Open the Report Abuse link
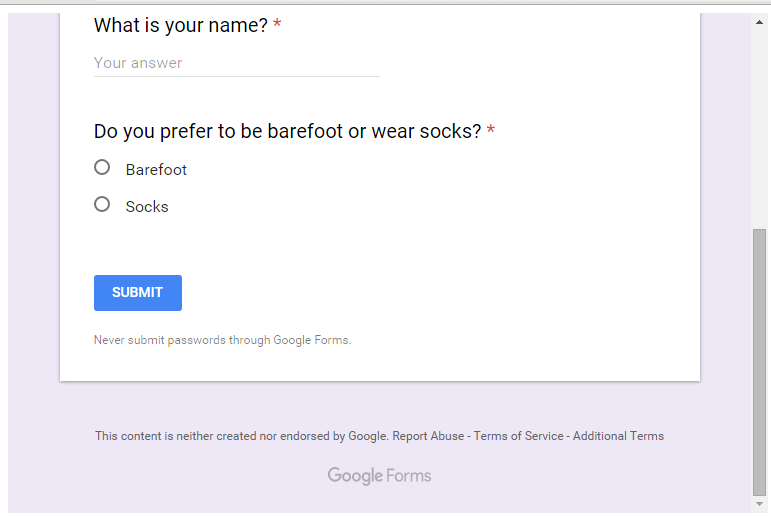Image resolution: width=771 pixels, height=517 pixels. point(428,436)
